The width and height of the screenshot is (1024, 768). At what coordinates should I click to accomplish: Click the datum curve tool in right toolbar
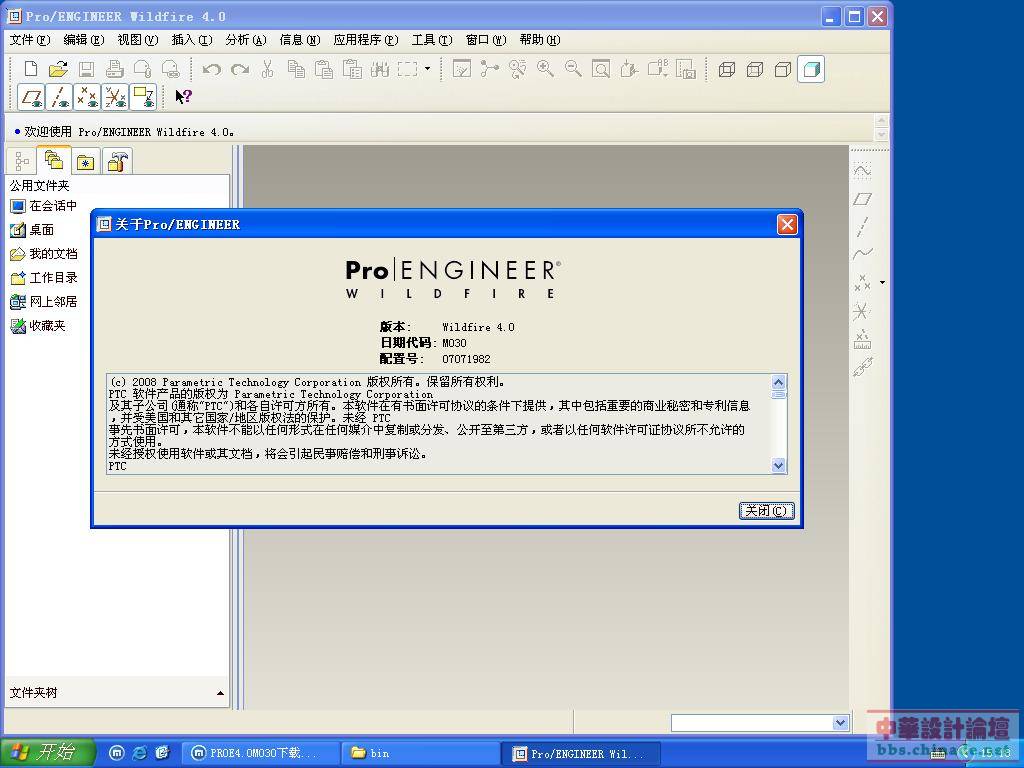pos(862,254)
